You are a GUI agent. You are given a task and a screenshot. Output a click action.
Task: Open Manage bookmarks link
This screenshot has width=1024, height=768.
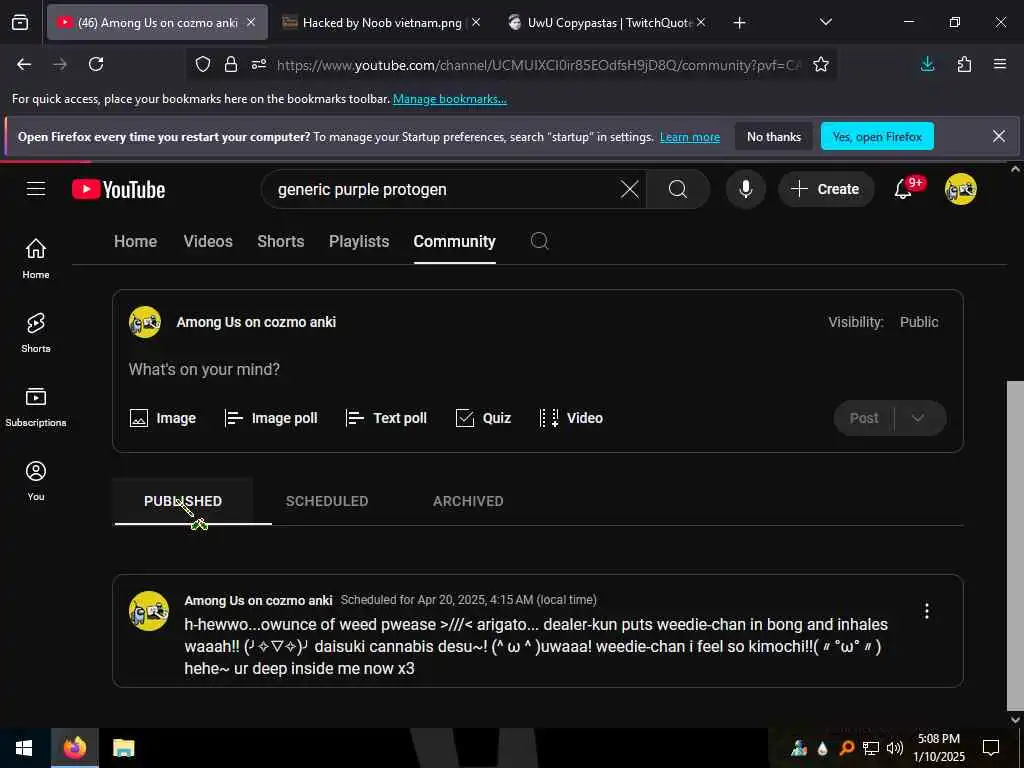449,99
